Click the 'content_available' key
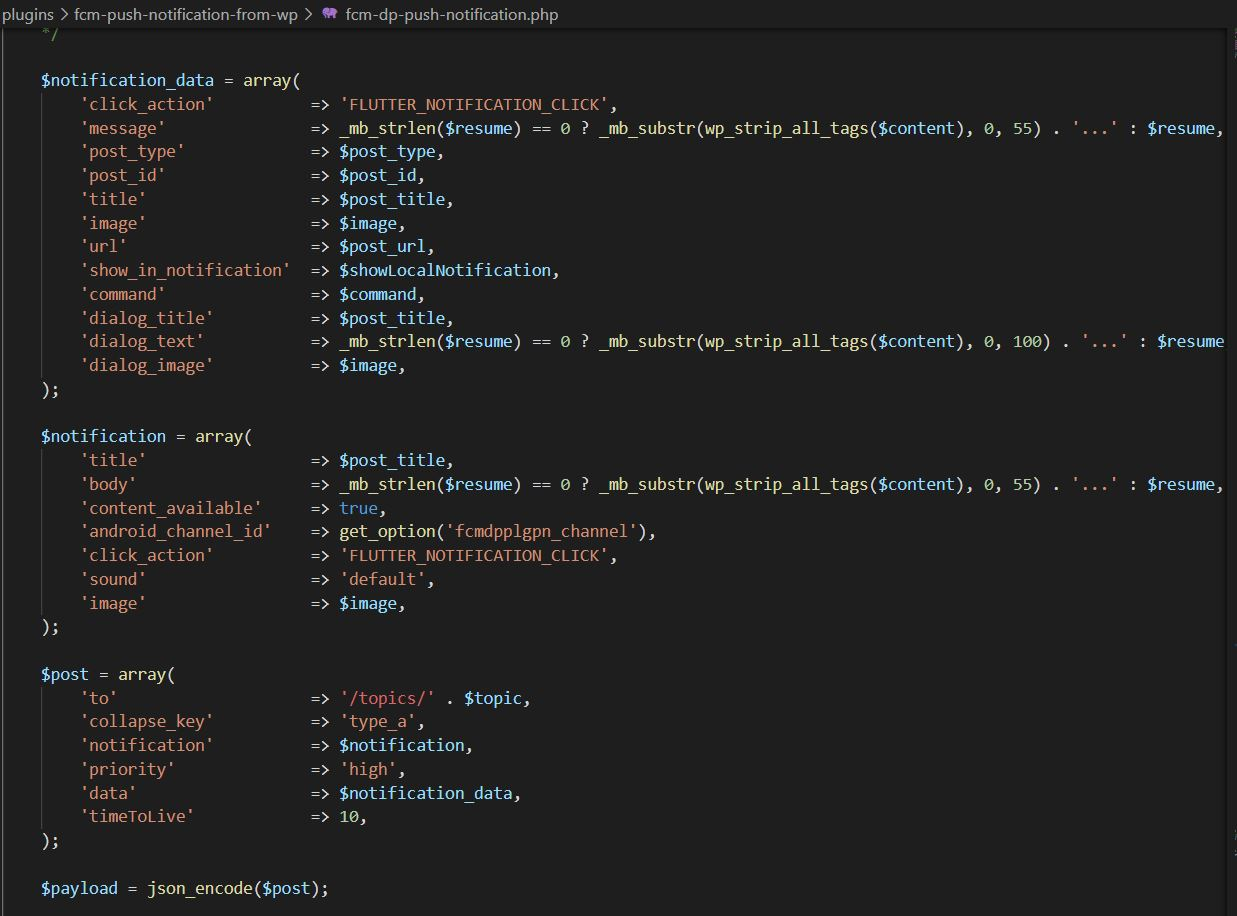This screenshot has width=1237, height=916. [171, 508]
